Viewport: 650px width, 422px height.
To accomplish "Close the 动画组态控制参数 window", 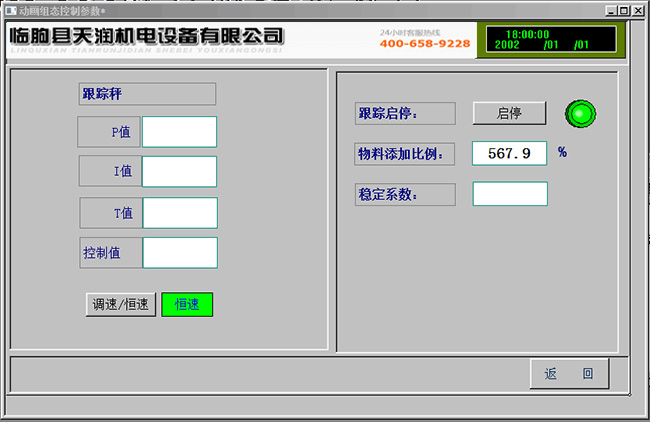I will pyautogui.click(x=638, y=11).
